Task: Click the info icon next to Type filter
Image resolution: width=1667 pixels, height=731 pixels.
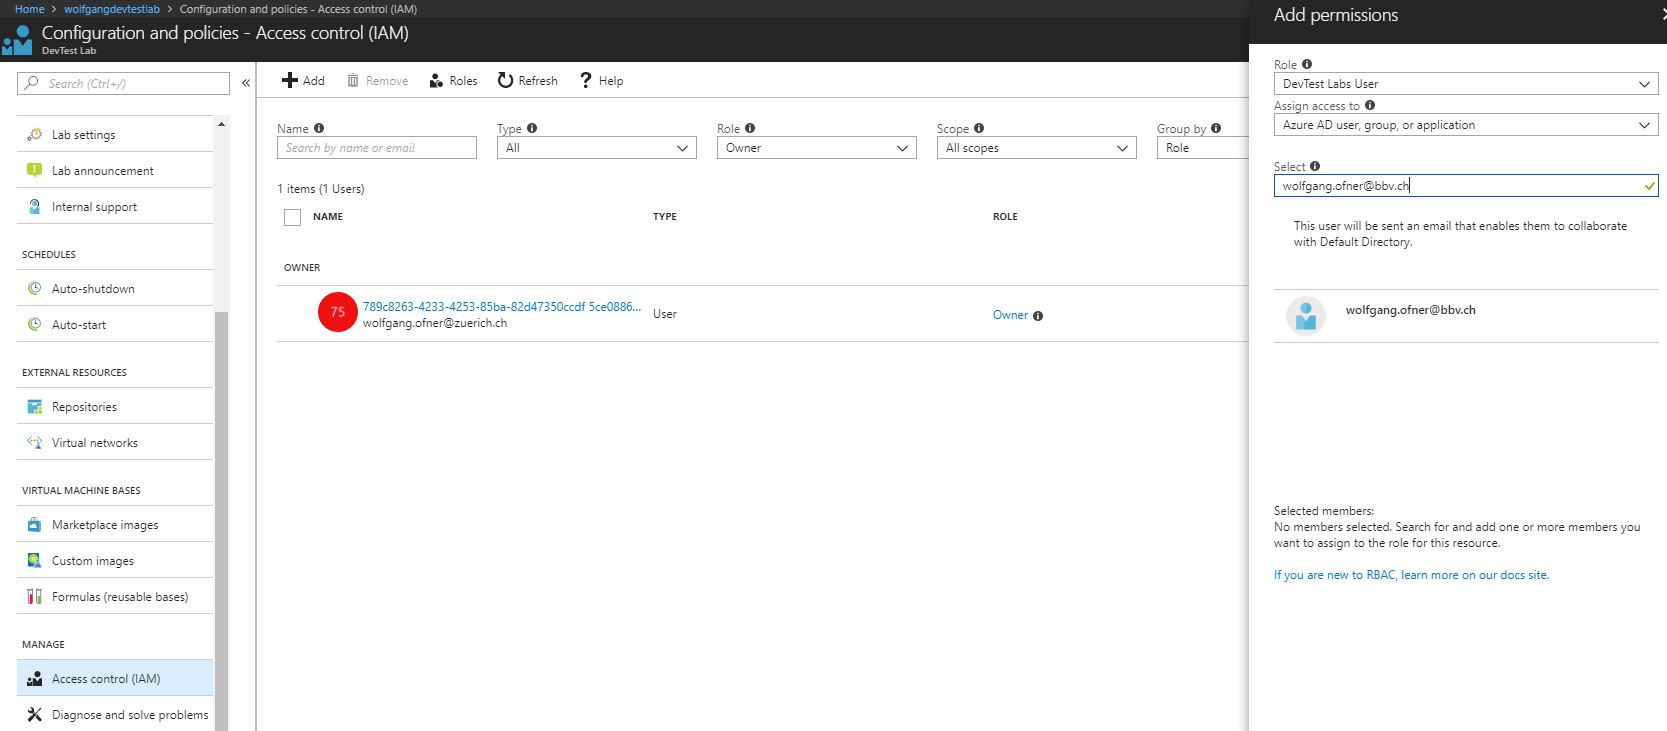Action: [532, 128]
